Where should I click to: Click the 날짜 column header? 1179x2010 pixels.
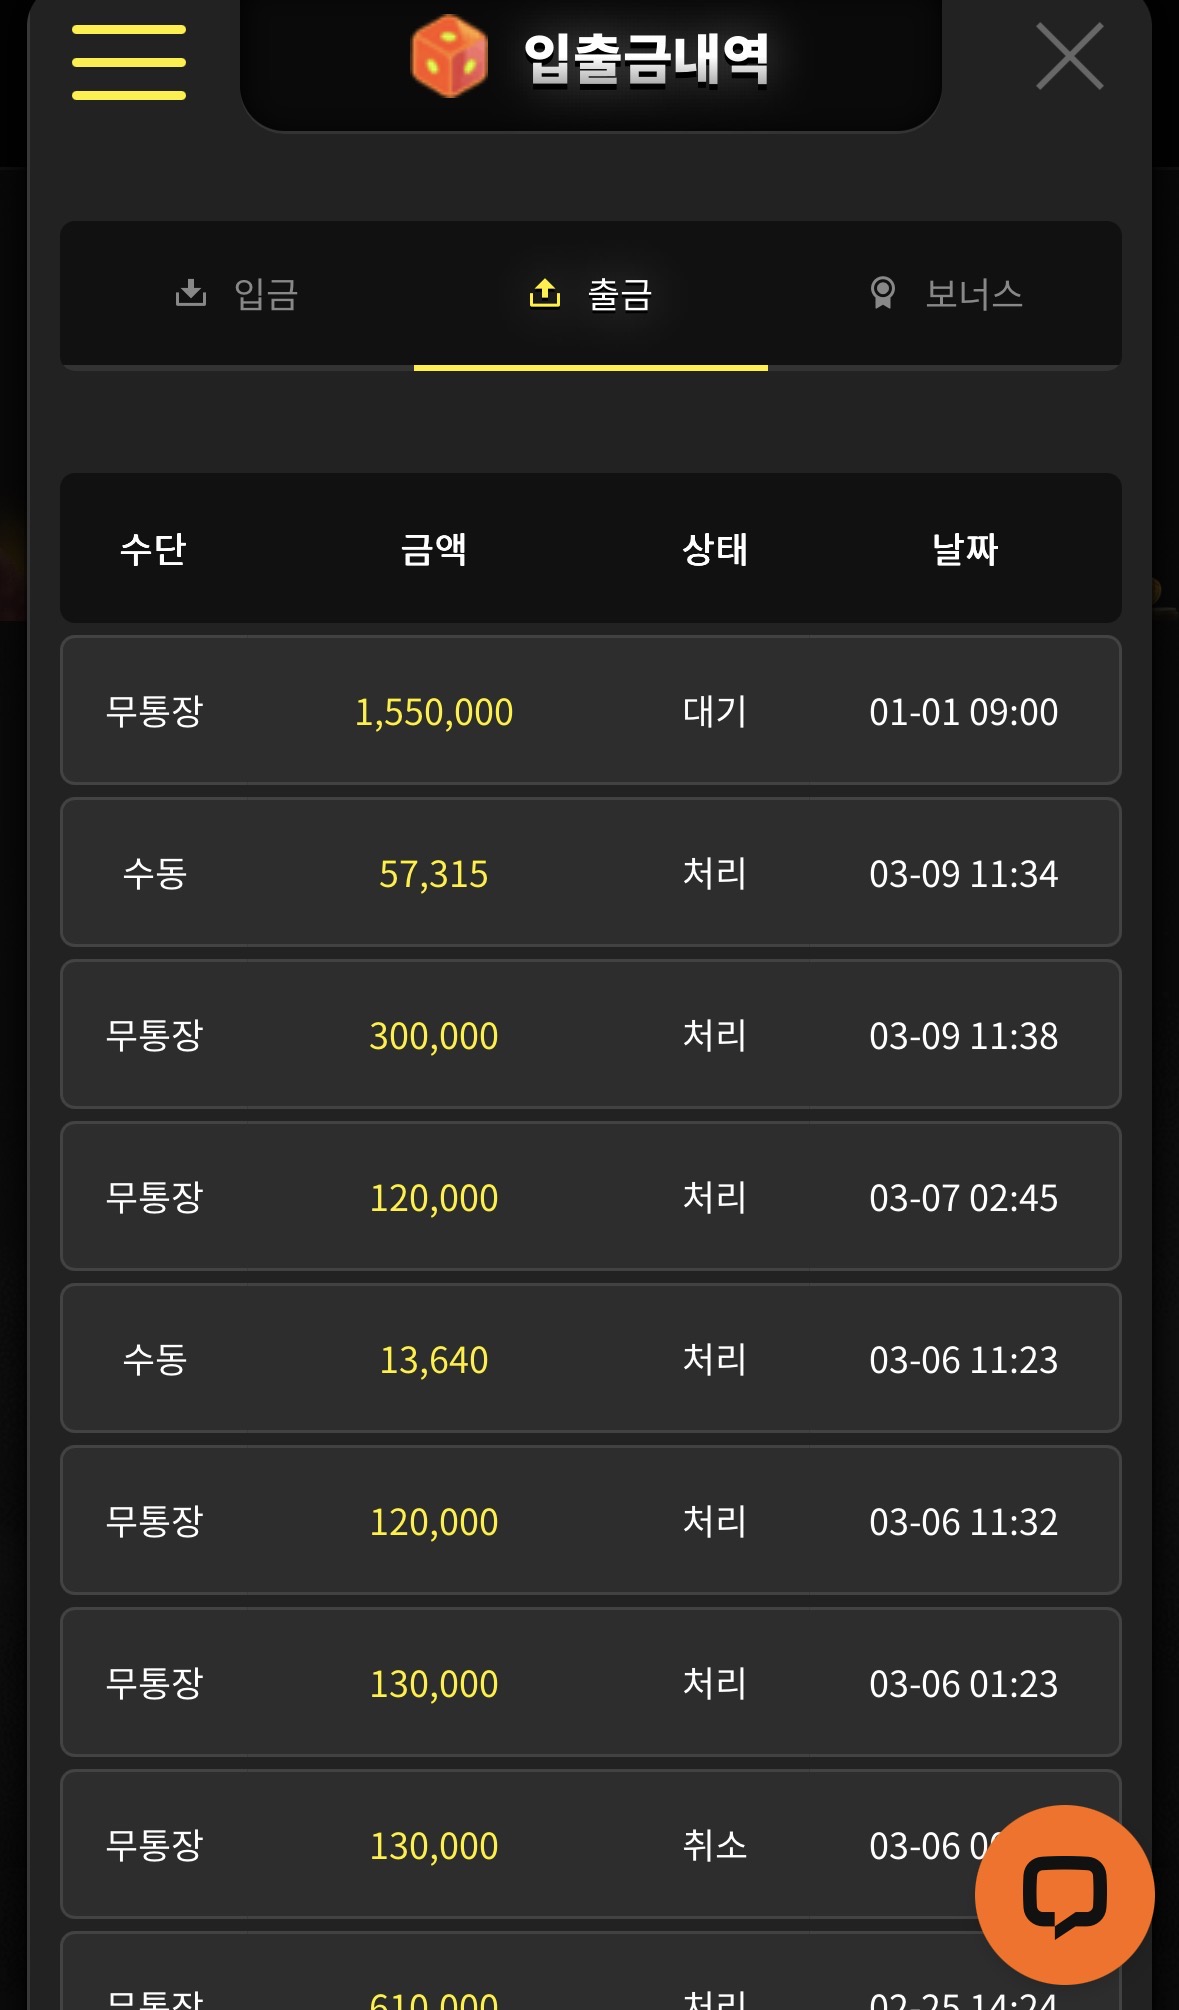[x=964, y=549]
